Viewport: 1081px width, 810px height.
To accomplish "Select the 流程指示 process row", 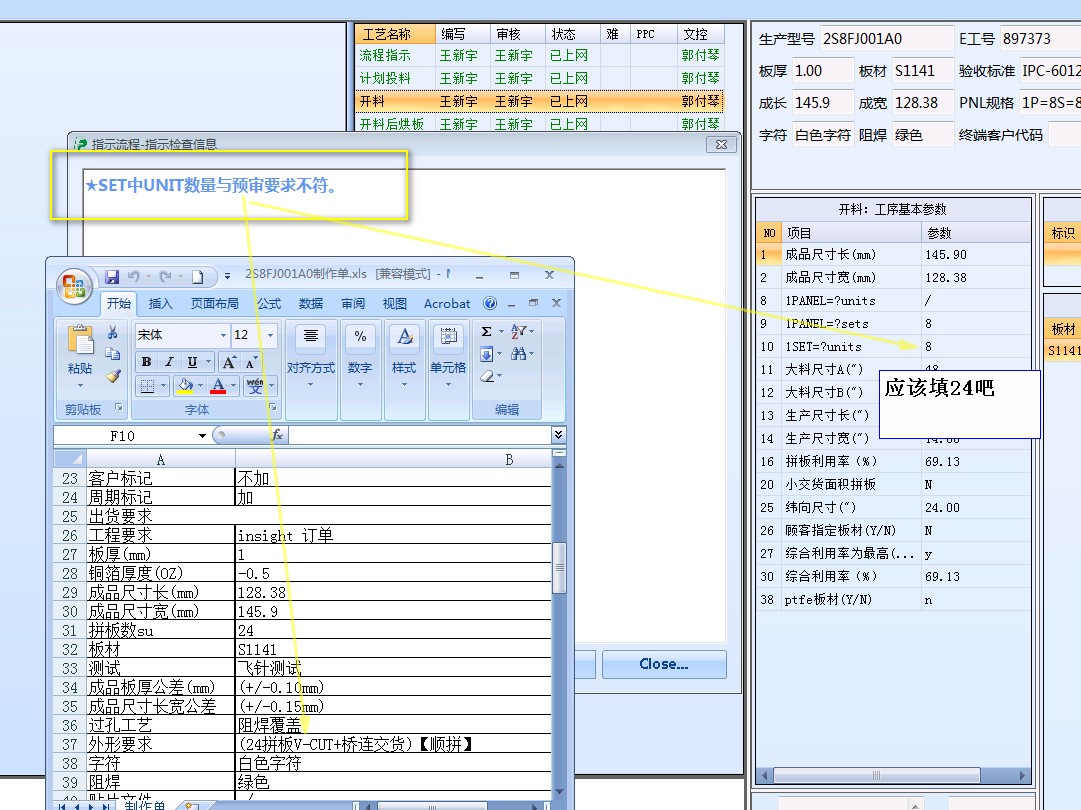I will click(539, 55).
